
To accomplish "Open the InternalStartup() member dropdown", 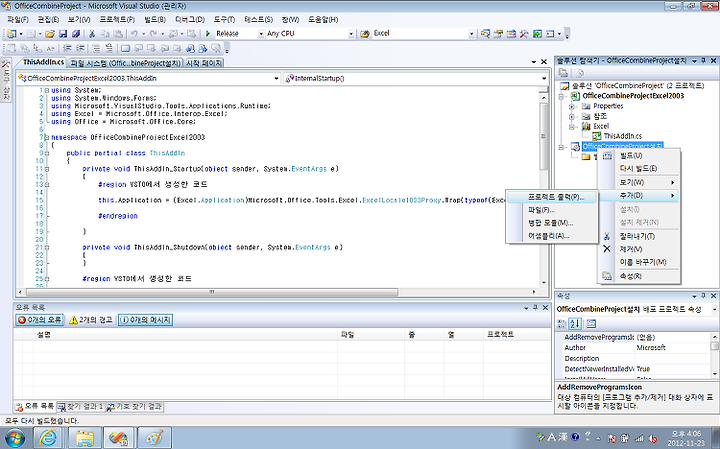I will click(x=544, y=79).
